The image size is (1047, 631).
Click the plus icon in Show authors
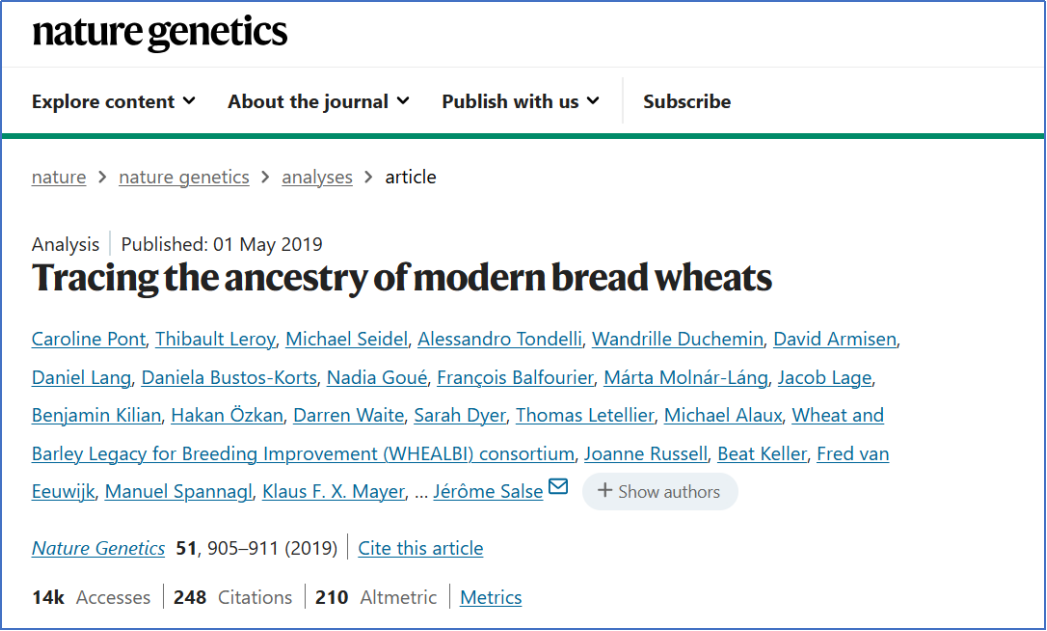[604, 491]
